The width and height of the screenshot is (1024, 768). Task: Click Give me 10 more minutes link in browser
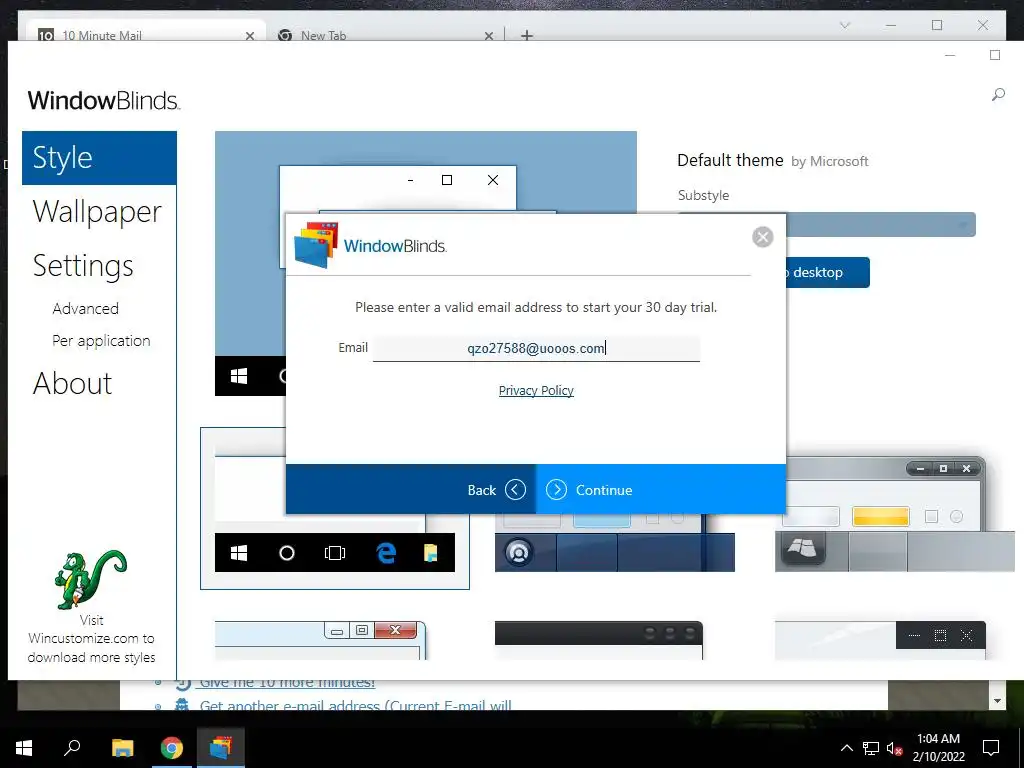point(287,682)
